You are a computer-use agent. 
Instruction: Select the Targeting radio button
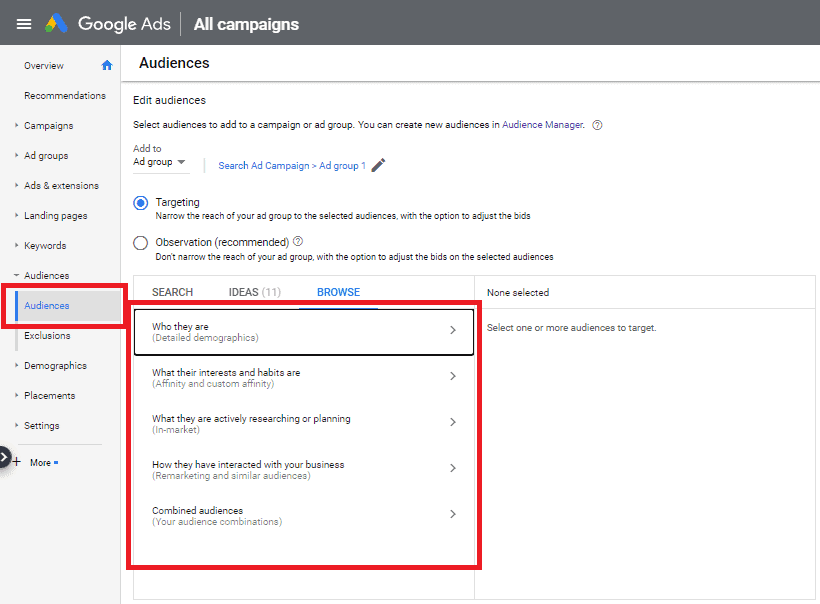pos(141,203)
